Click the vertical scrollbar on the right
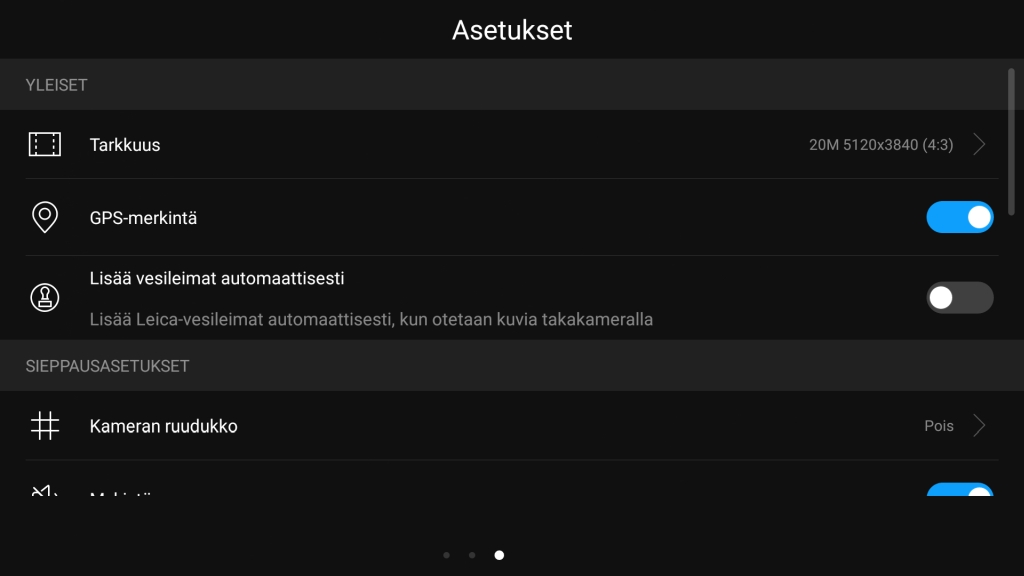Viewport: 1024px width, 576px height. pos(1011,140)
